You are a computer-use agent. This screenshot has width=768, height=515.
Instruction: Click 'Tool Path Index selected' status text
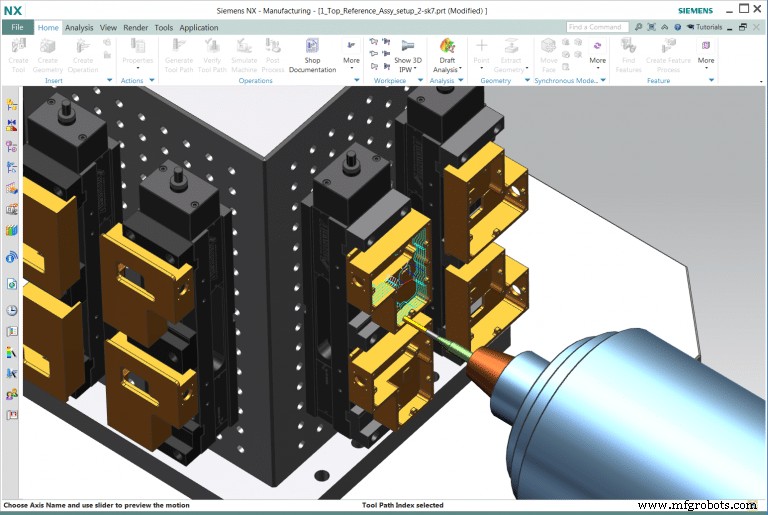tap(403, 505)
